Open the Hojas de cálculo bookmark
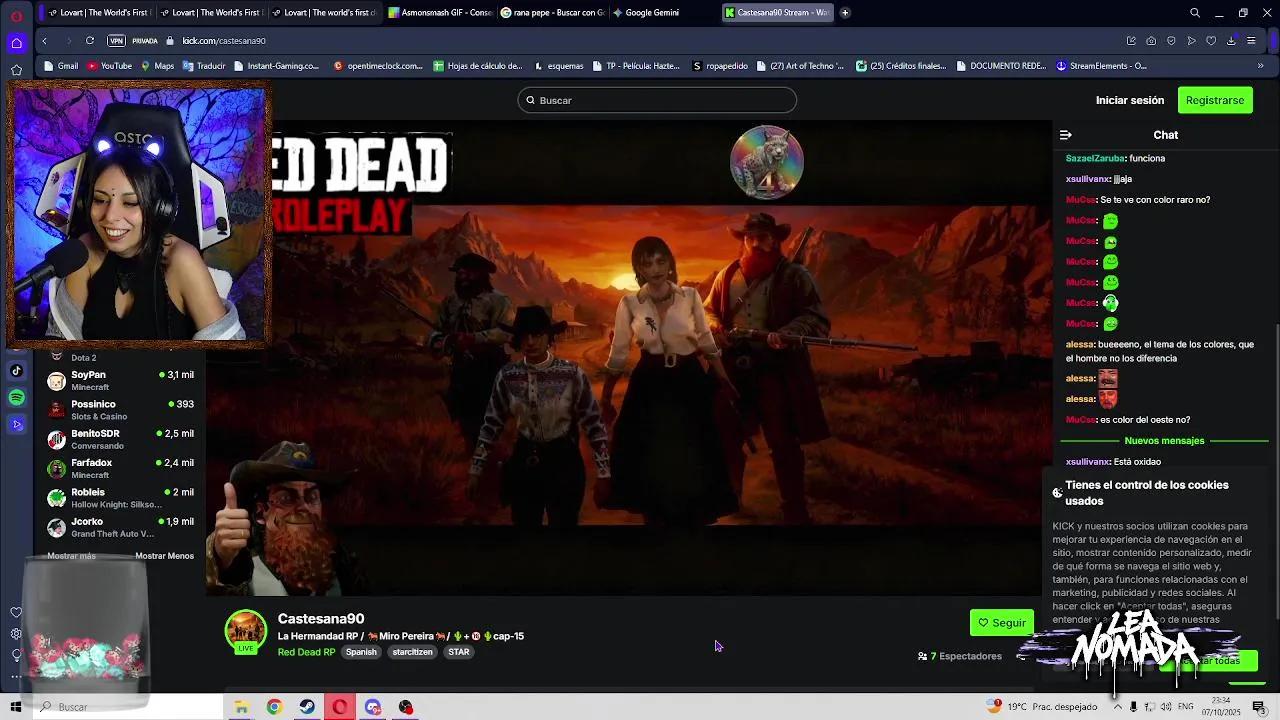This screenshot has width=1280, height=720. [x=478, y=66]
